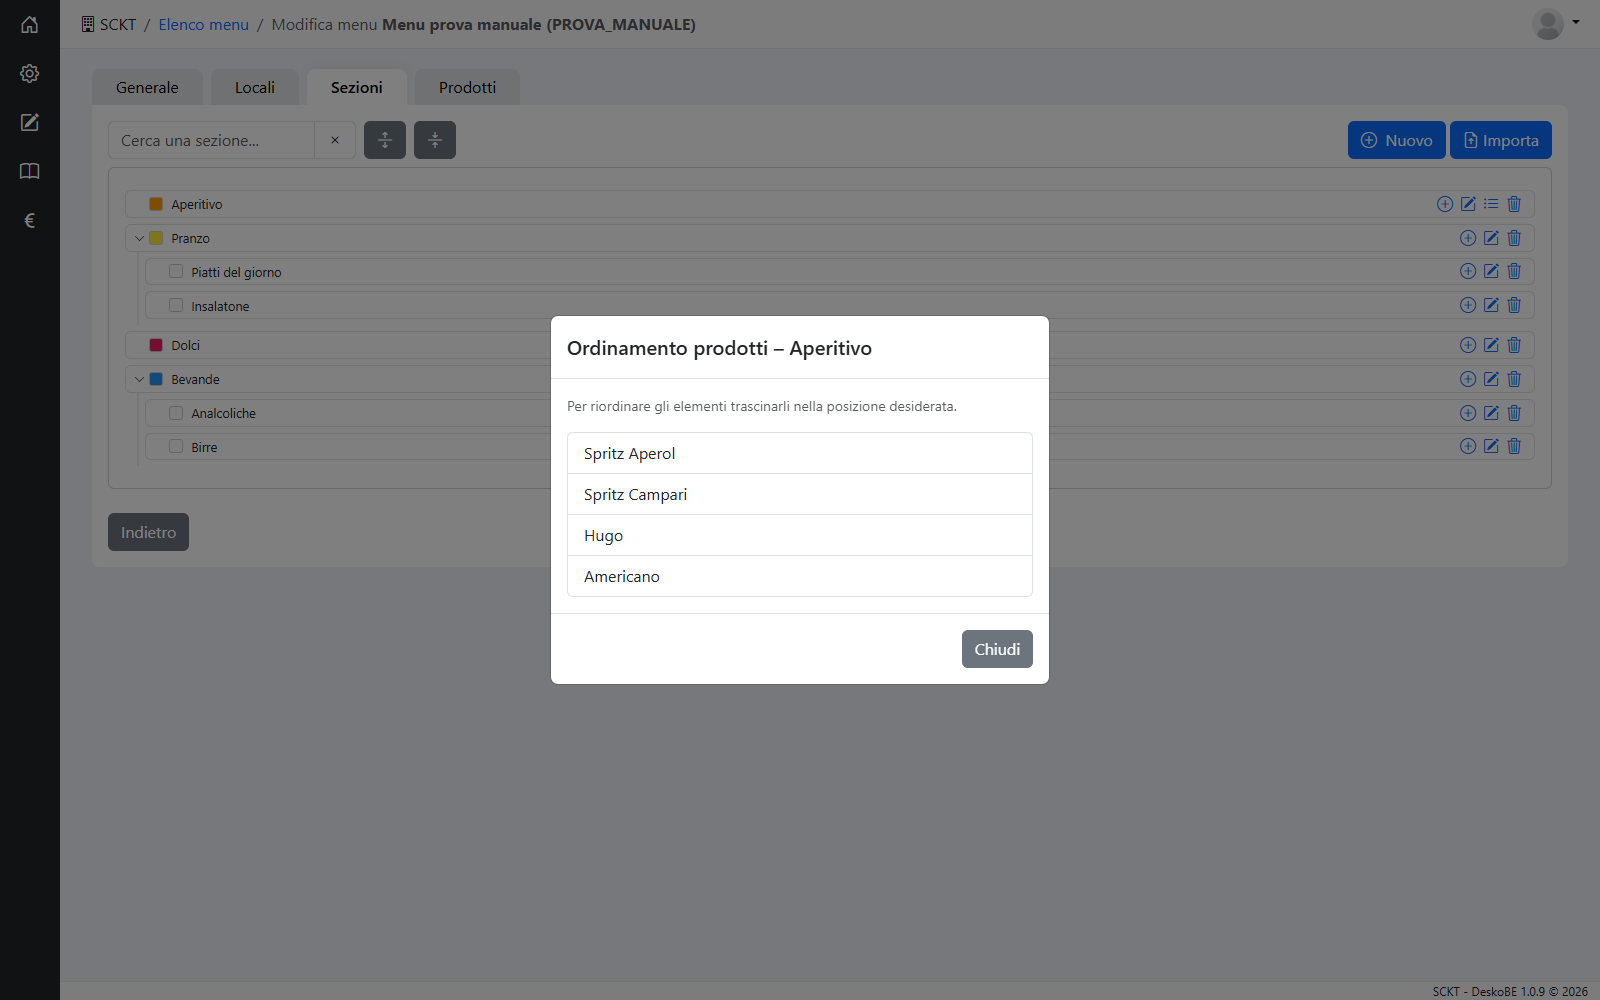Delete the Birre section
This screenshot has height=1000, width=1600.
tap(1514, 446)
